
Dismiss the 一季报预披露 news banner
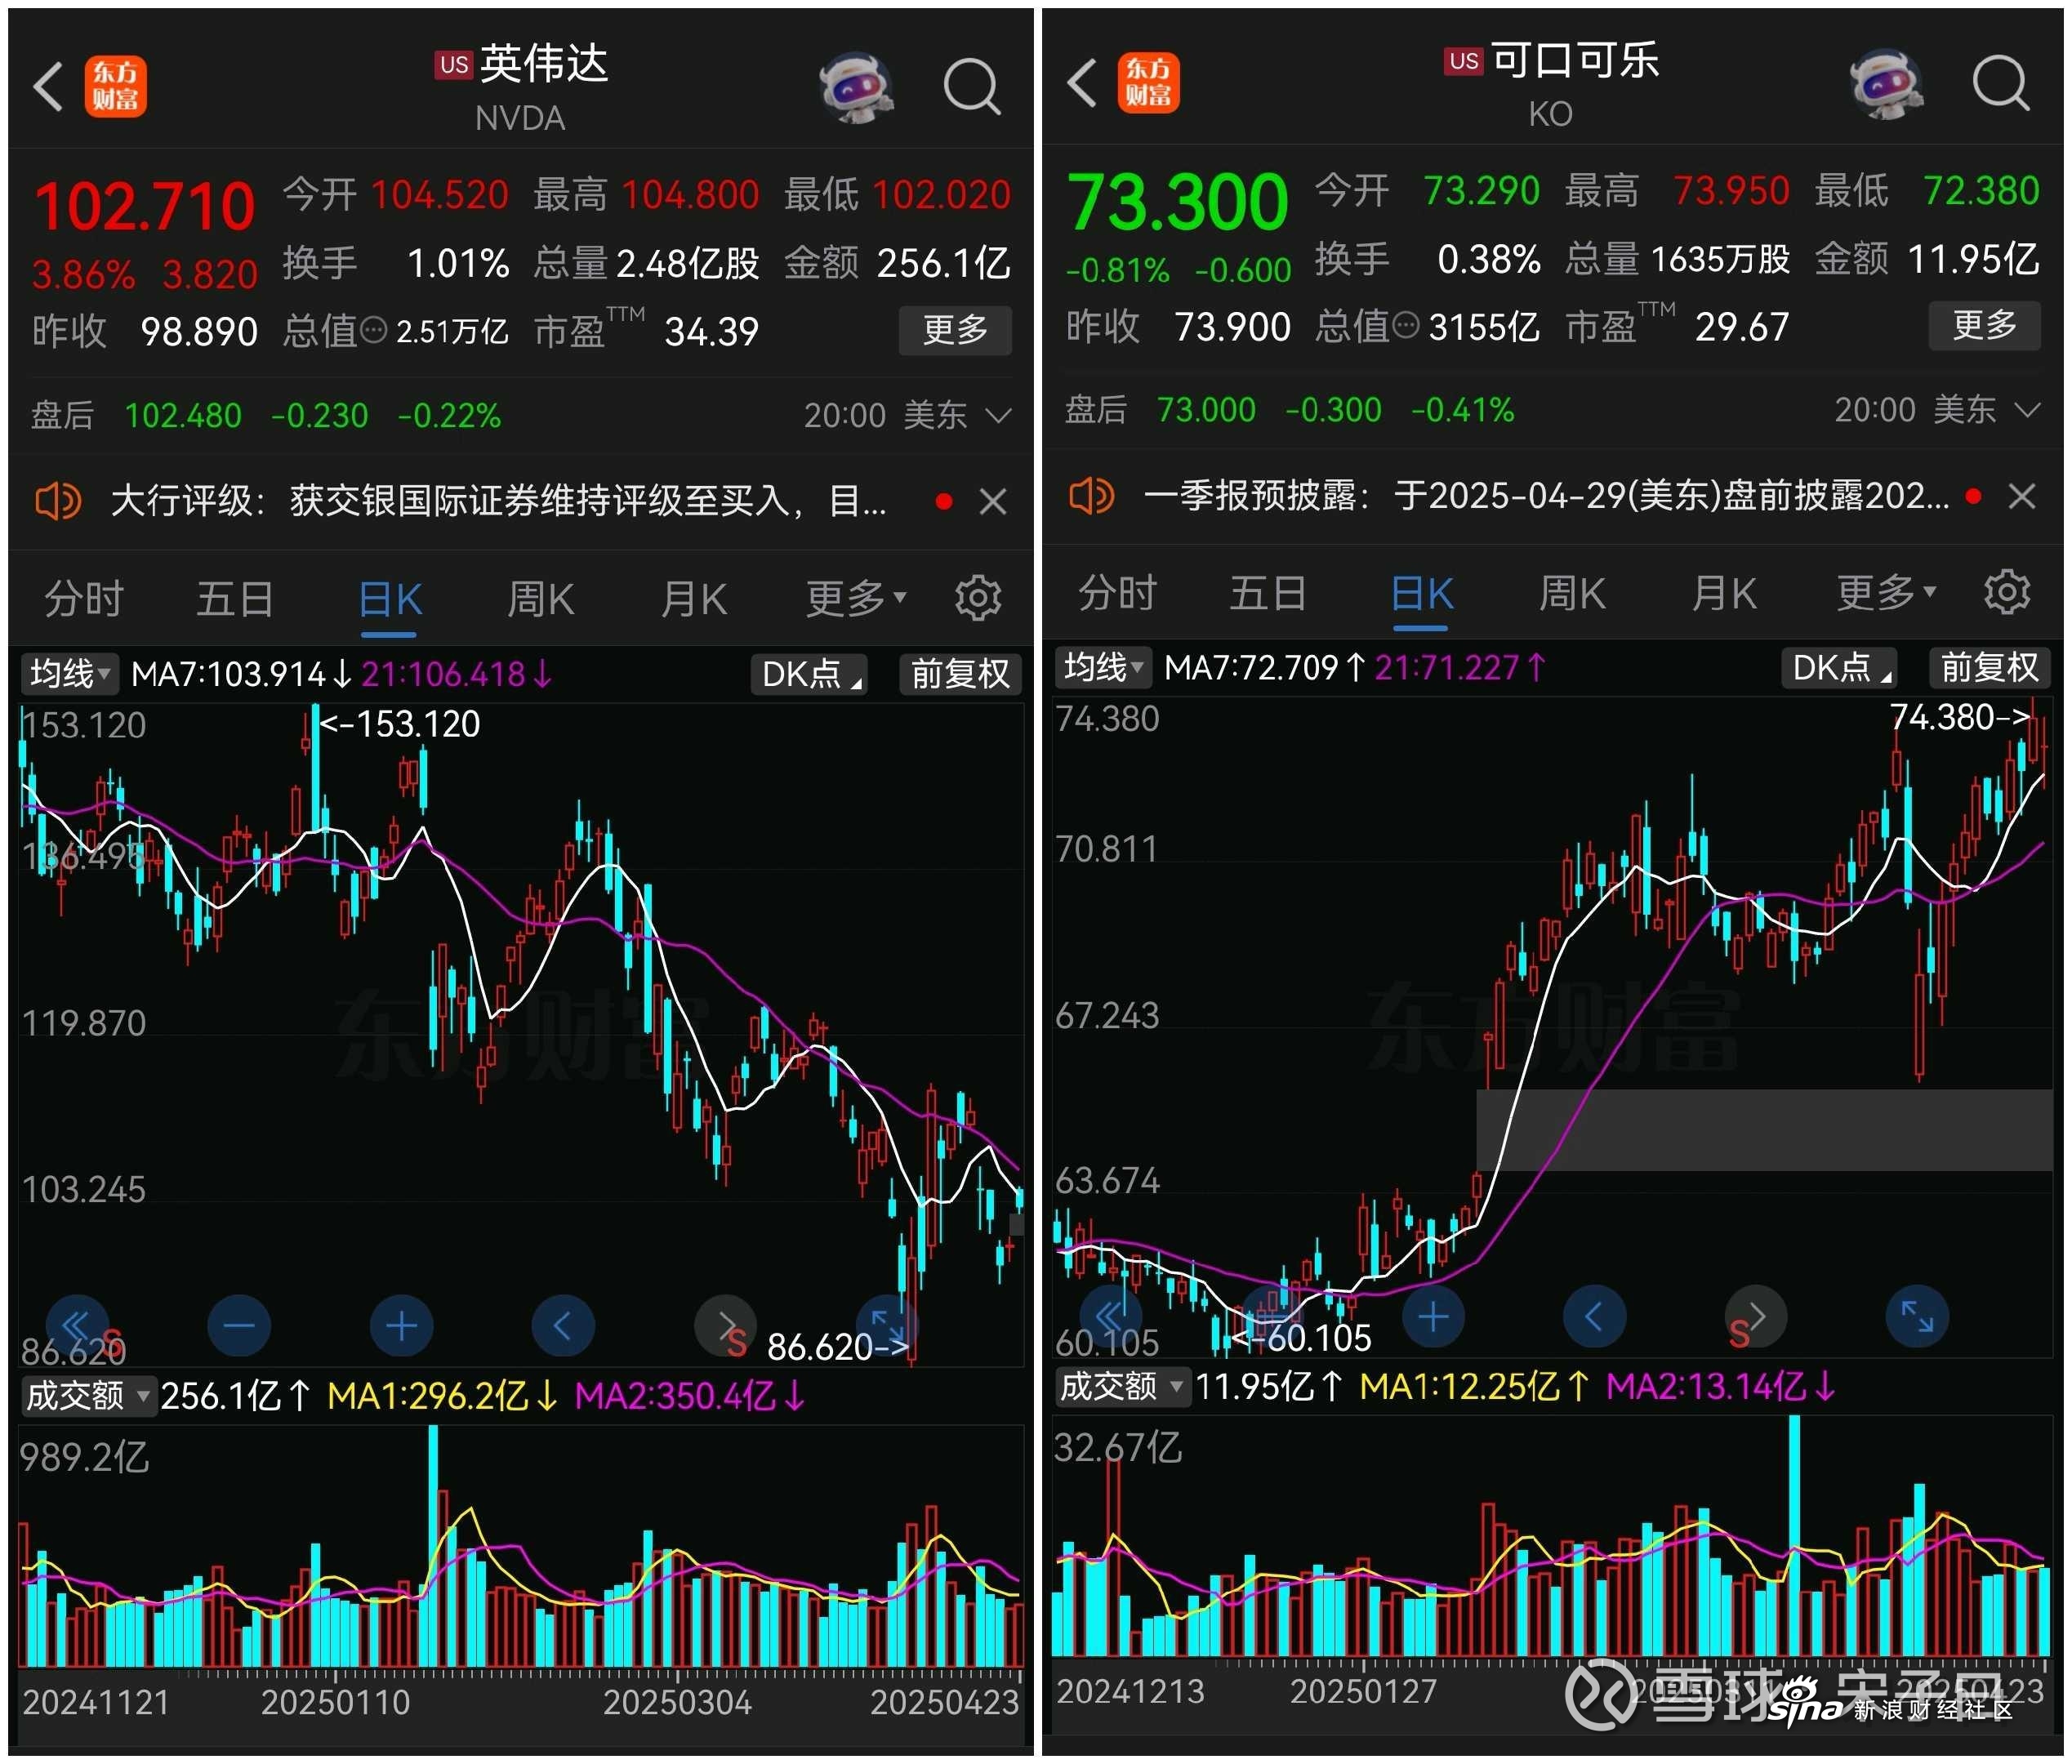click(2022, 496)
